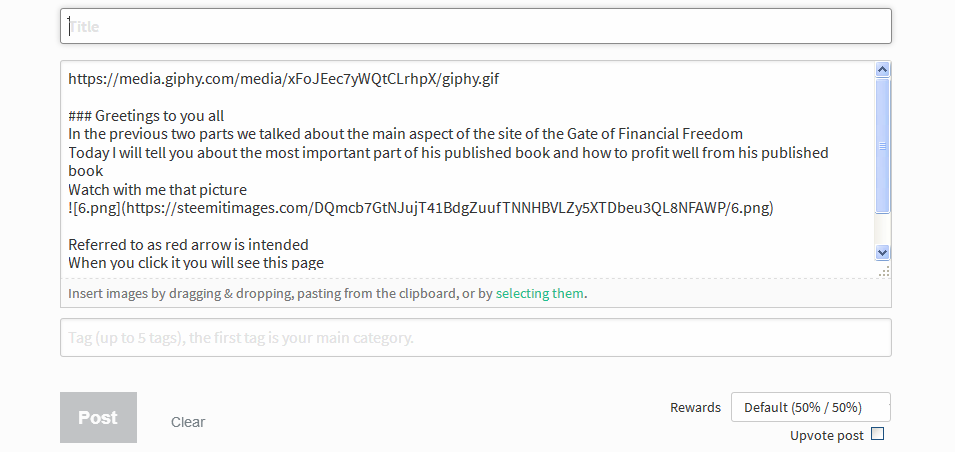Click the "Referred to as red arrow" line

(188, 245)
